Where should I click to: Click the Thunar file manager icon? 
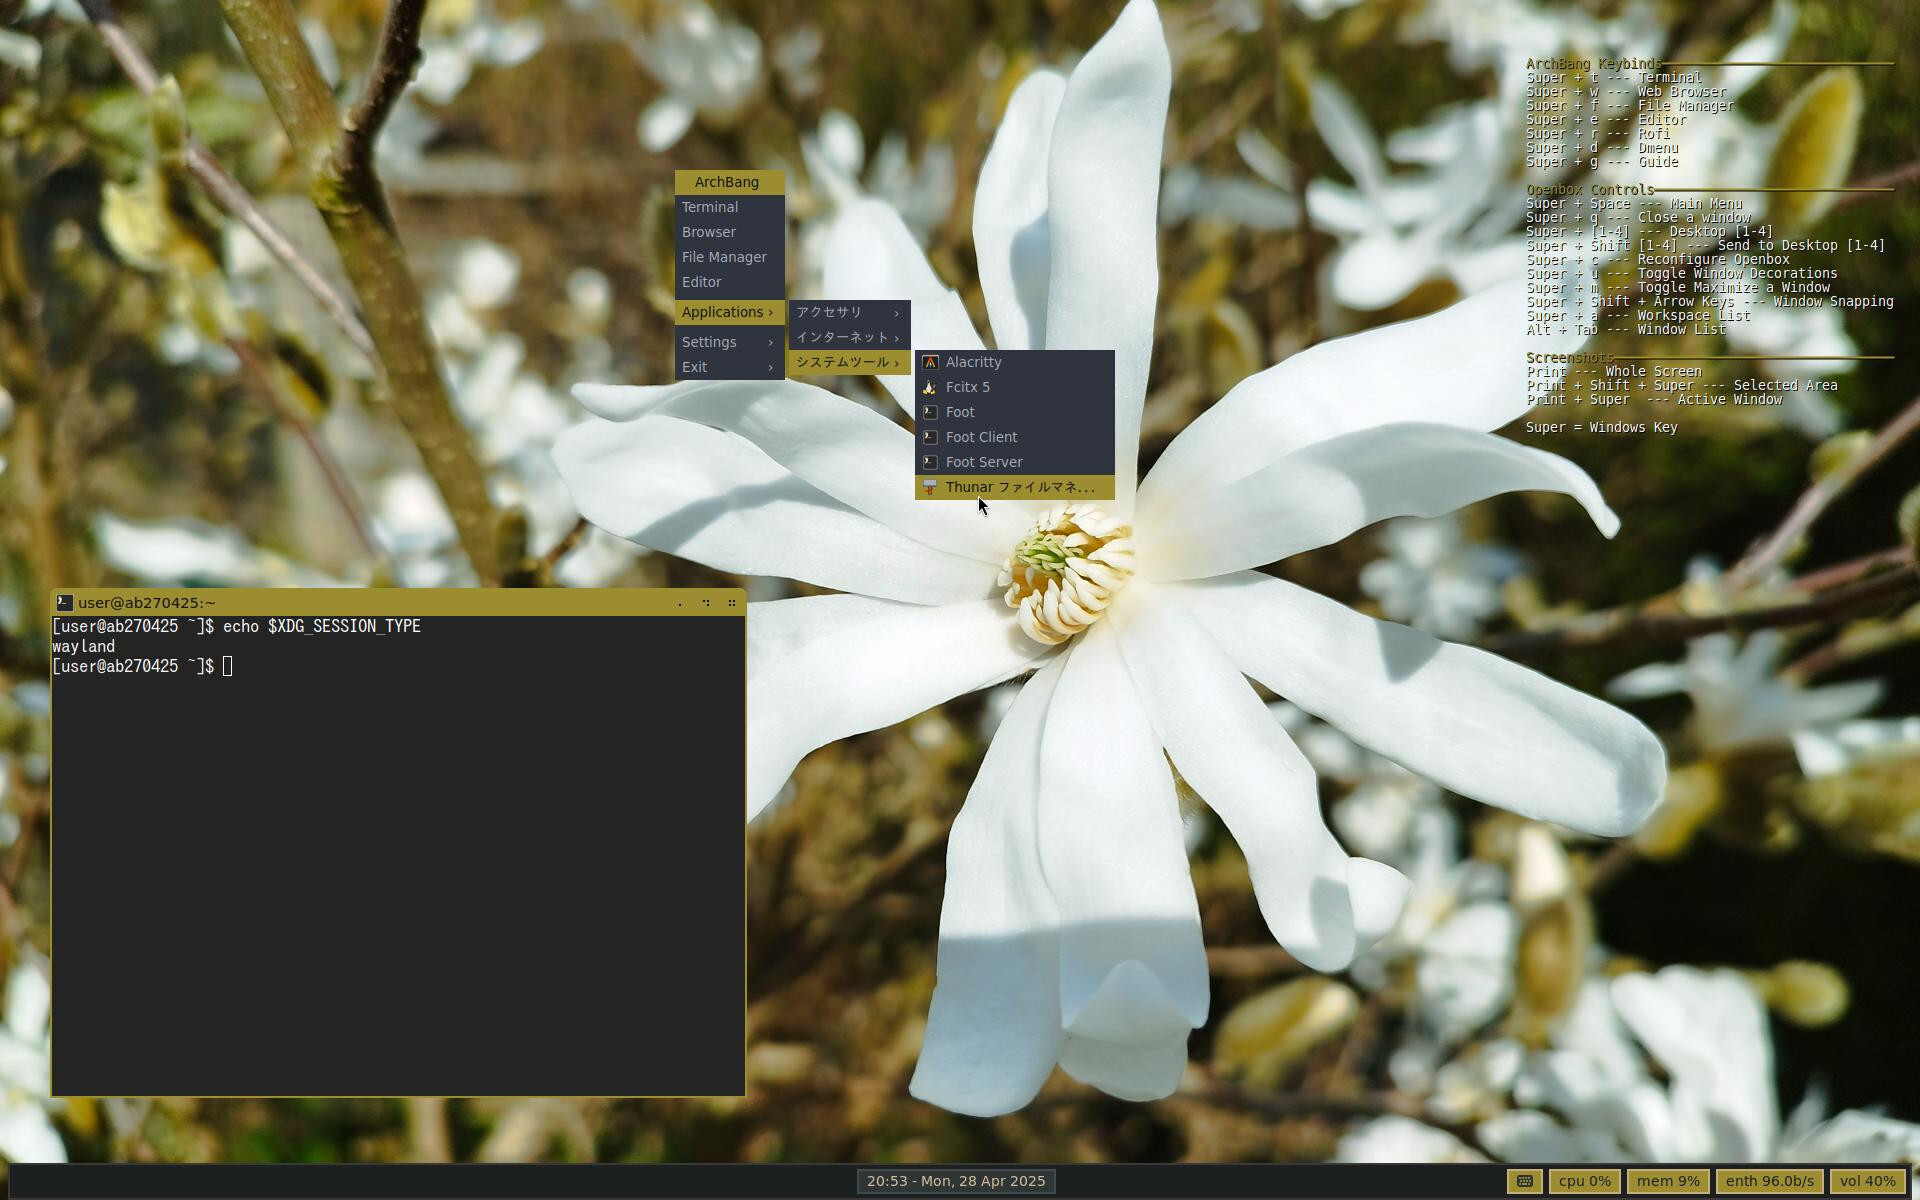pos(930,487)
